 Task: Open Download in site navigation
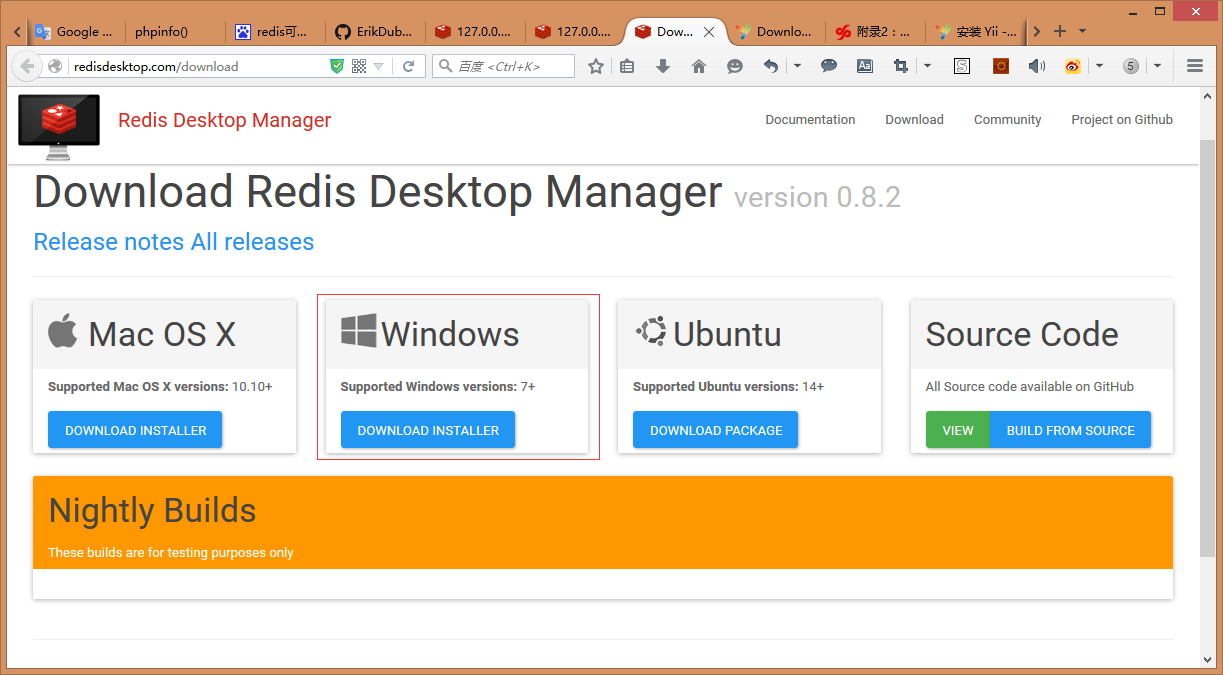914,119
